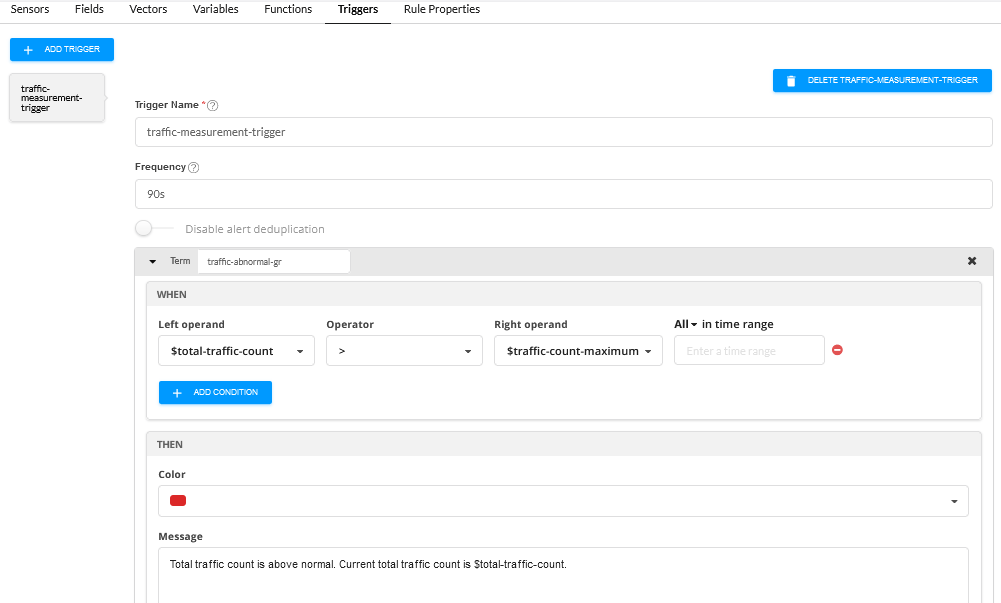
Task: Click Delete Traffic-Measurement-Trigger button
Action: pyautogui.click(x=881, y=80)
